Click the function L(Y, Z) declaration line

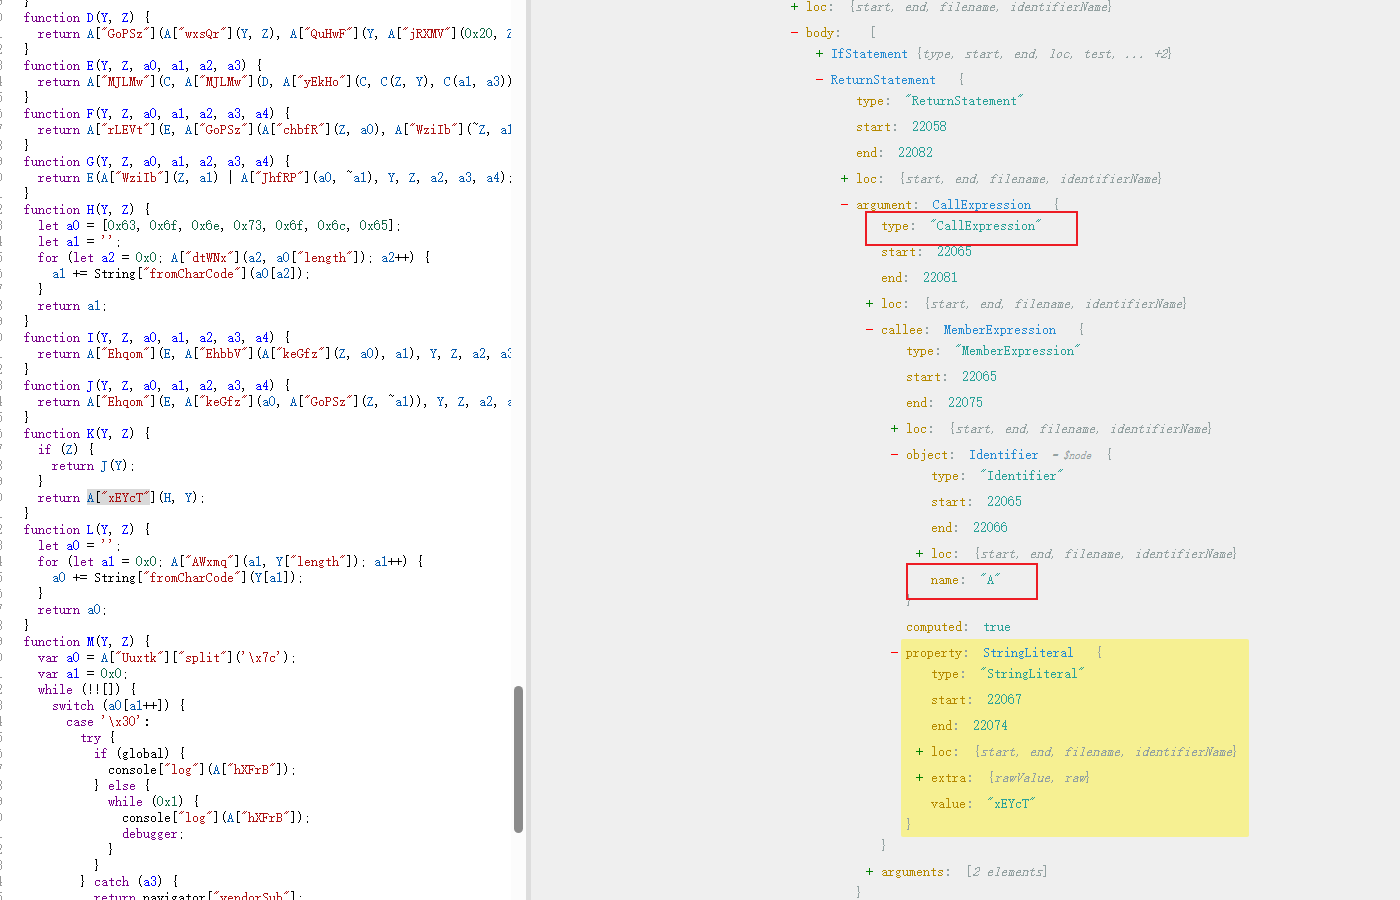[87, 530]
